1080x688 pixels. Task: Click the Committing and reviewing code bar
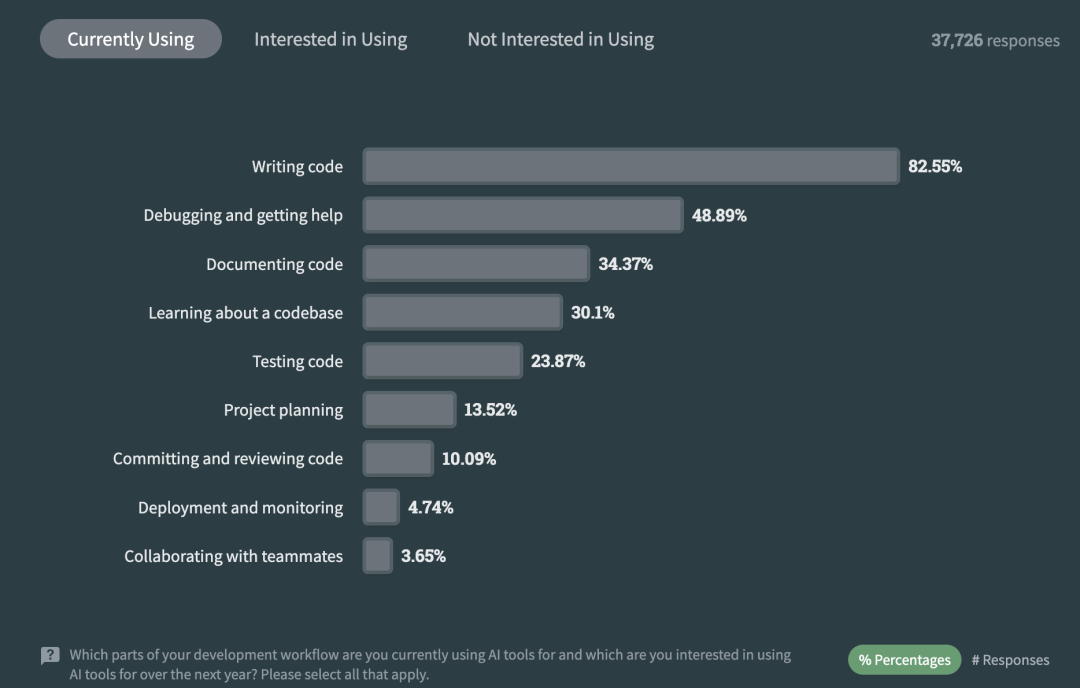(398, 459)
